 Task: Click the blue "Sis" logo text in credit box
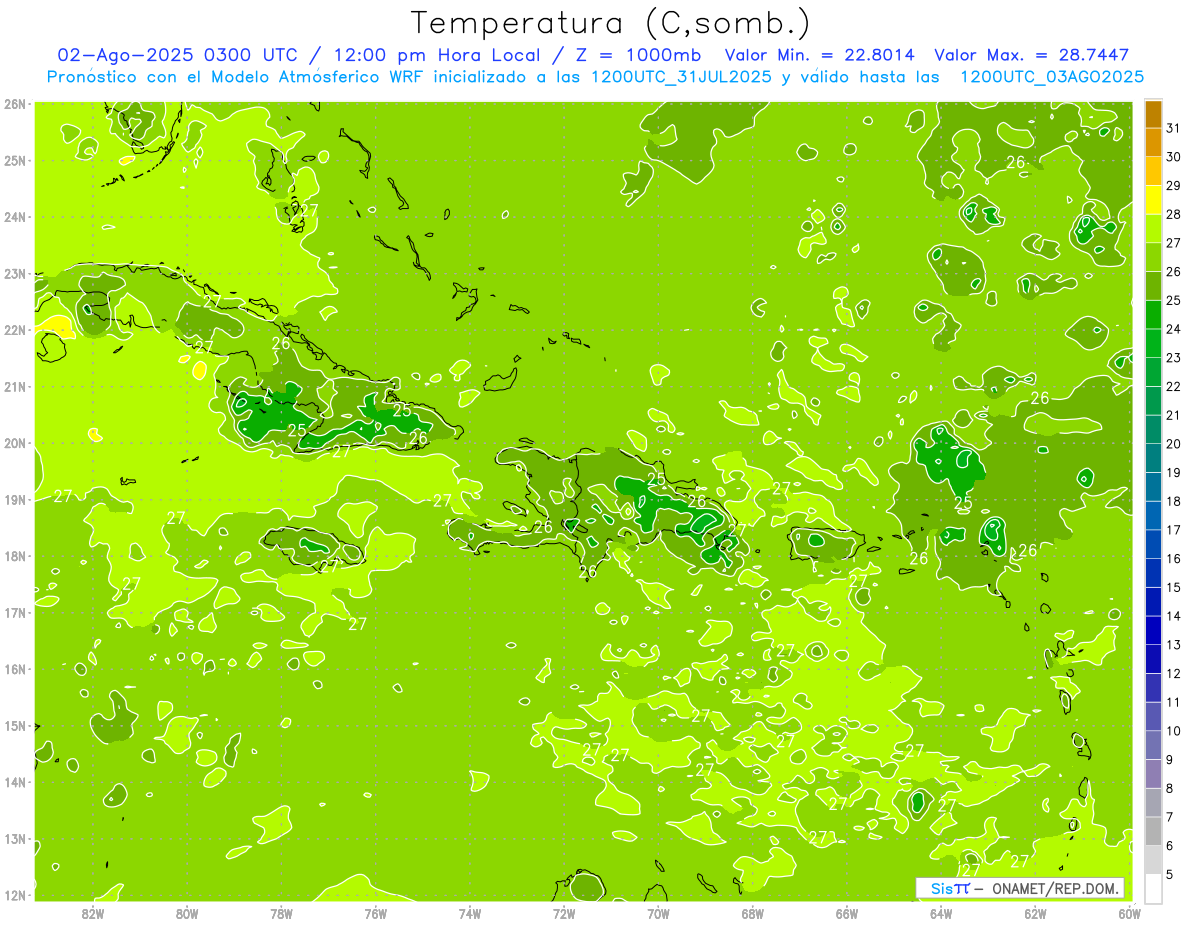pos(941,888)
